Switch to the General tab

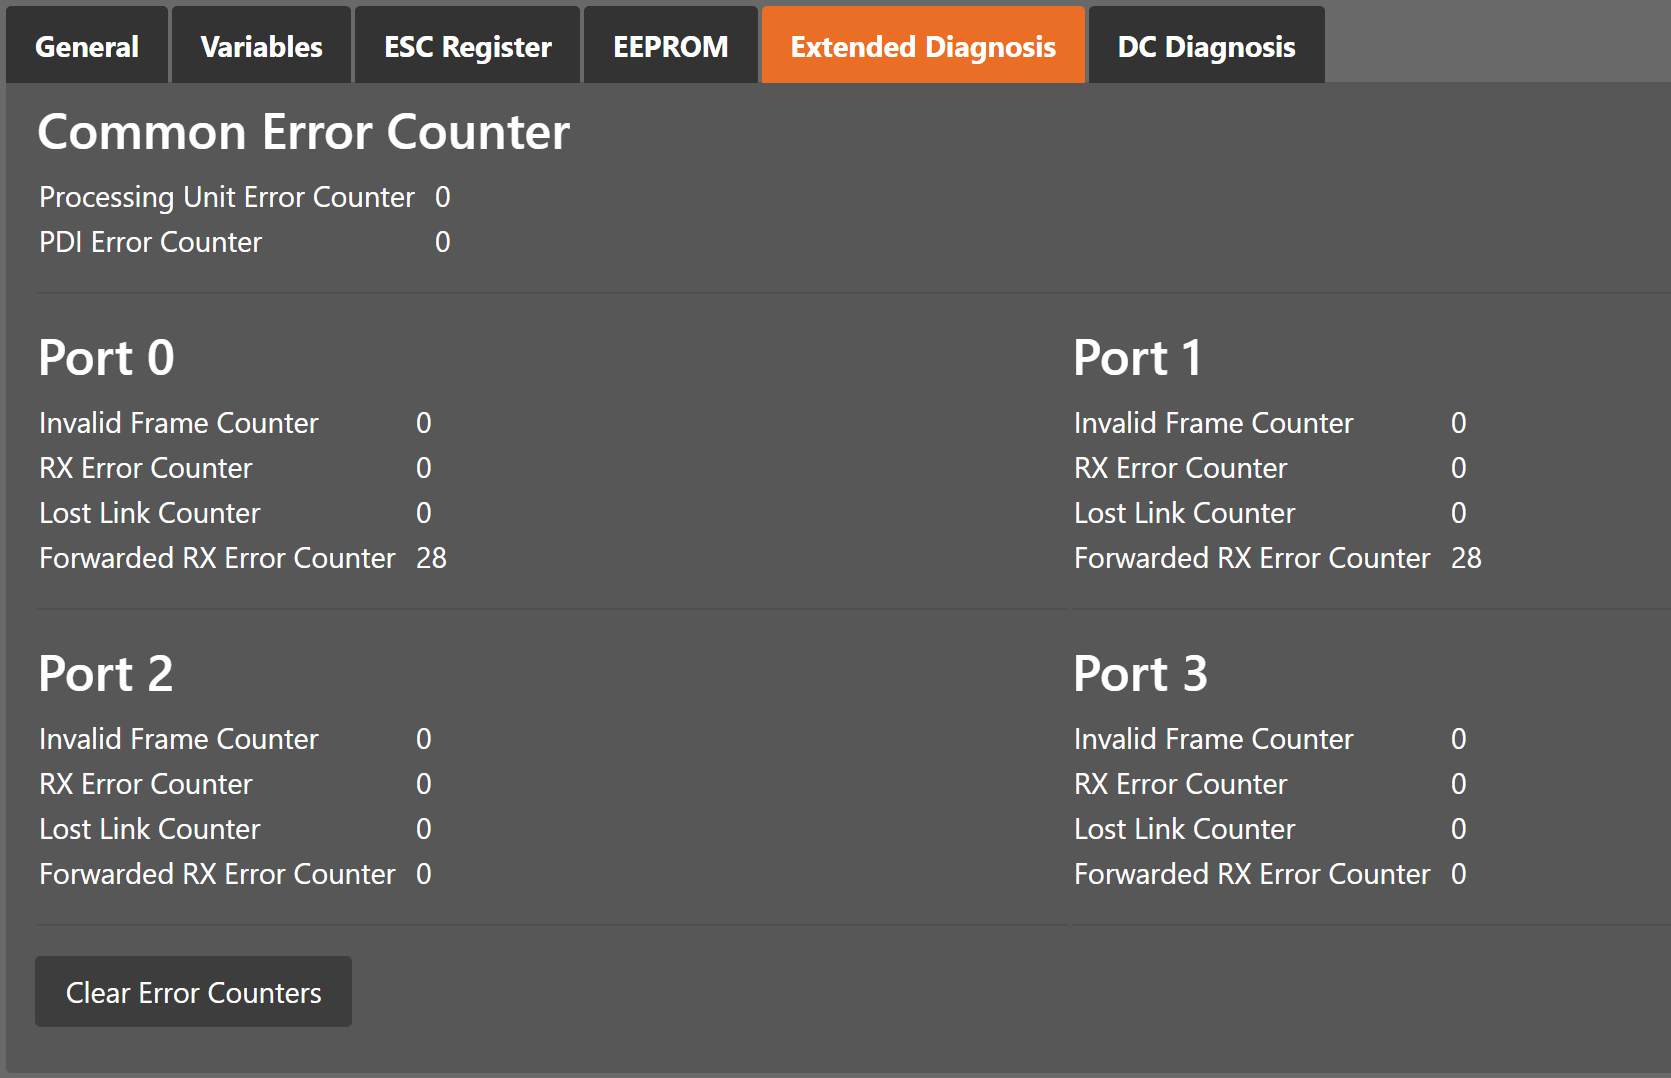coord(87,47)
